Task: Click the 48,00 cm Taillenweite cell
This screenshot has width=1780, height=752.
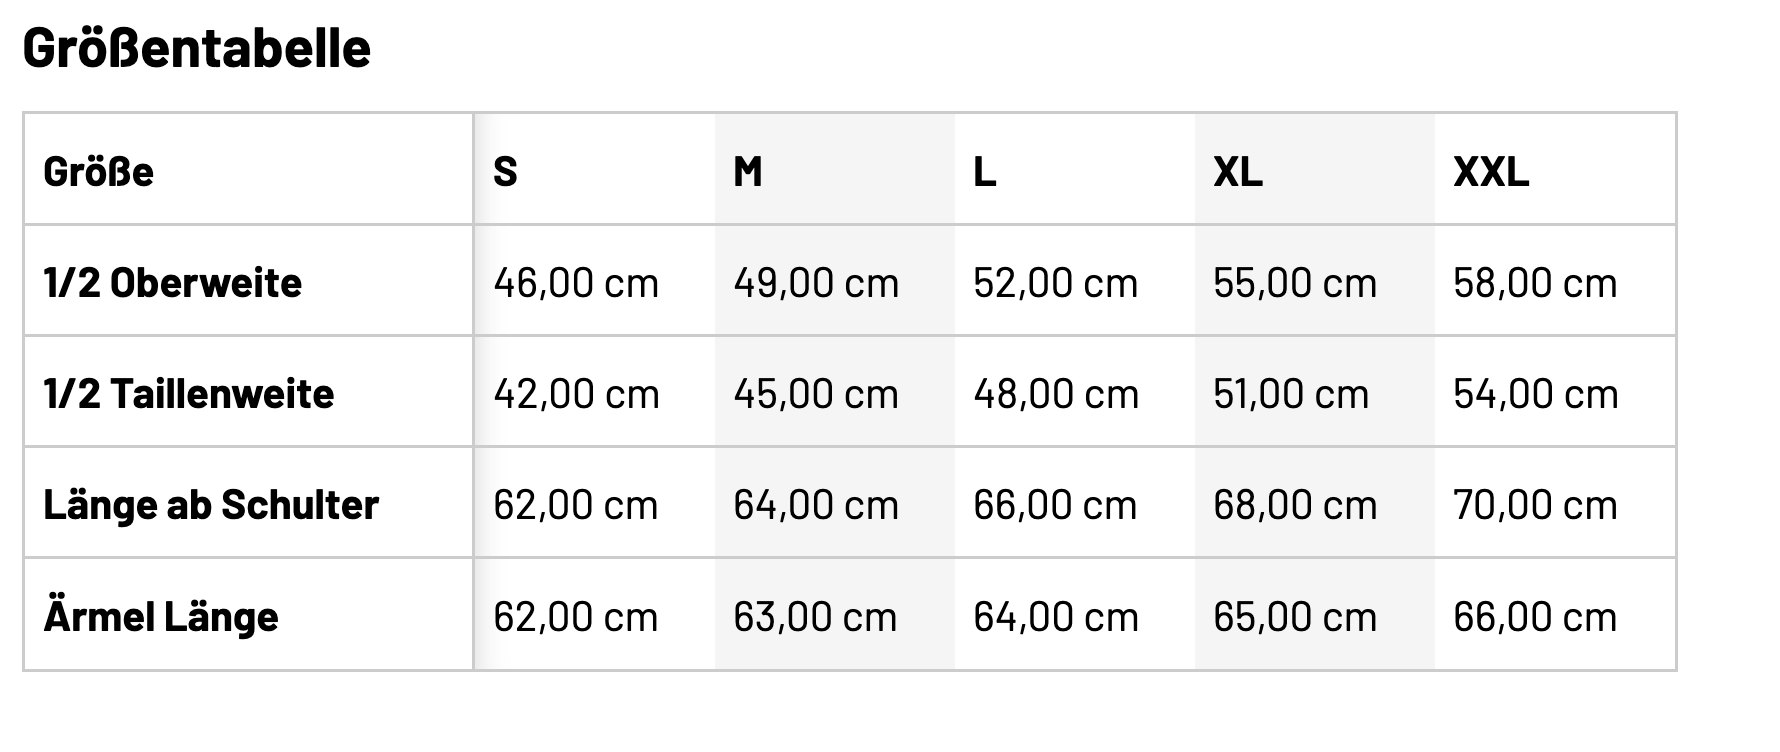Action: tap(1056, 394)
